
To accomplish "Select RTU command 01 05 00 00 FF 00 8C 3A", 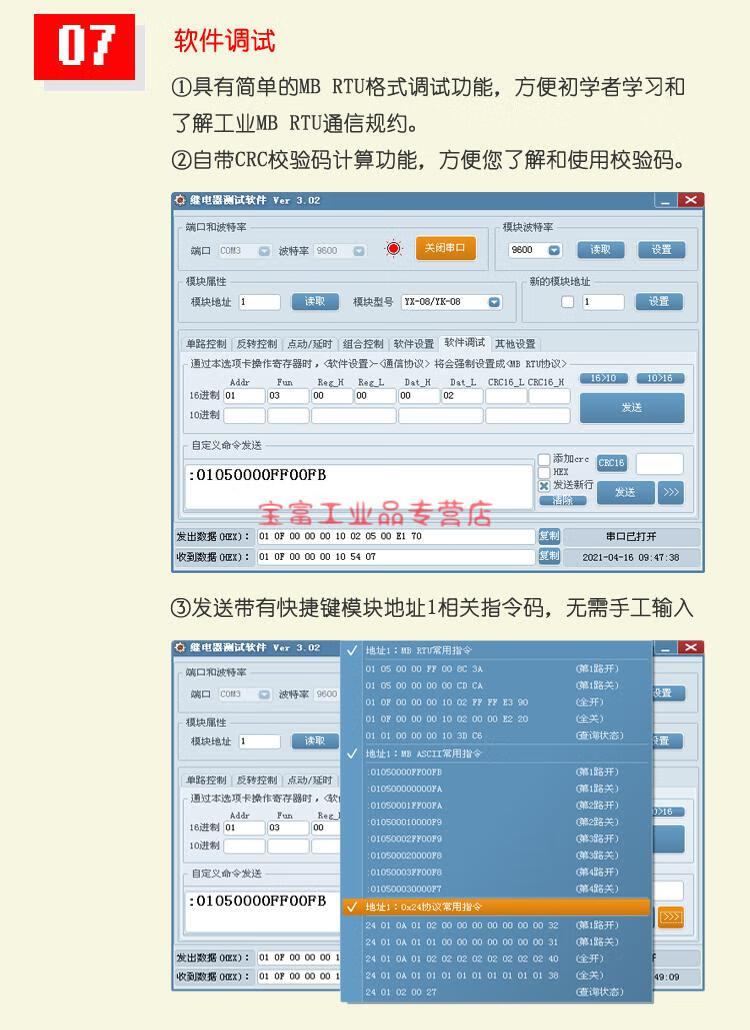I will 425,668.
